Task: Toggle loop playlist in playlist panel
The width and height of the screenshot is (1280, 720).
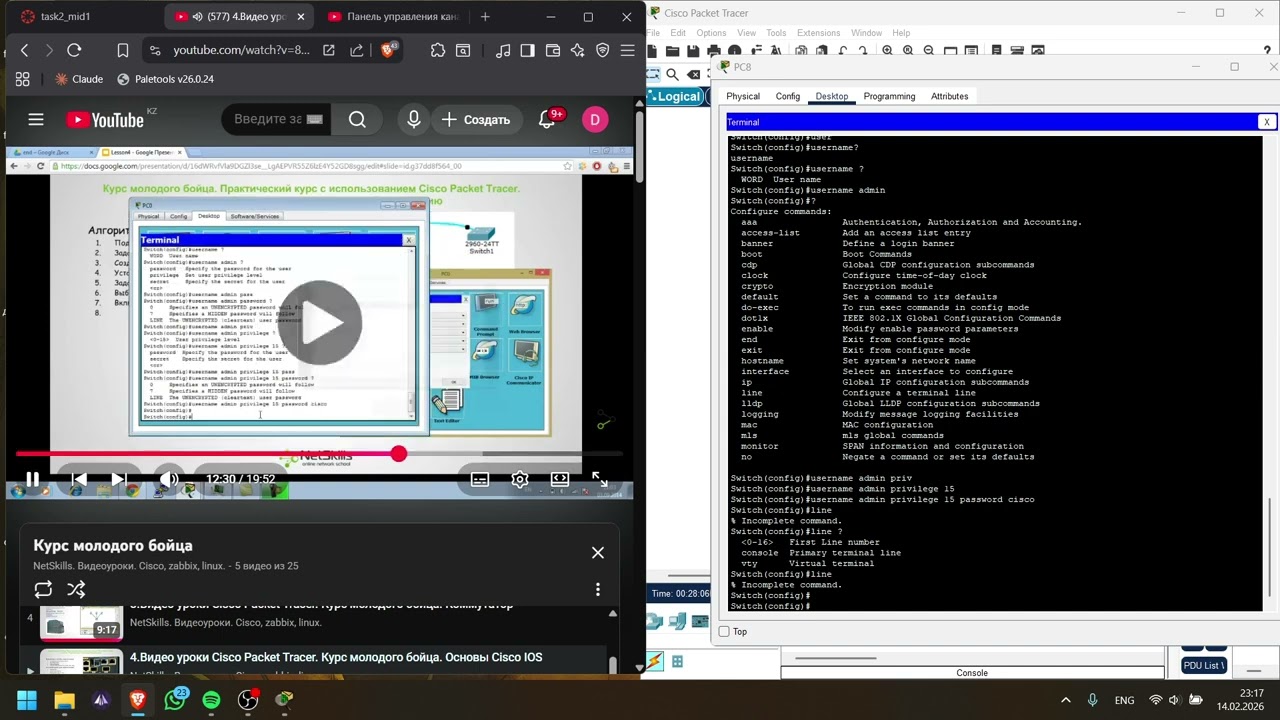Action: tap(43, 590)
